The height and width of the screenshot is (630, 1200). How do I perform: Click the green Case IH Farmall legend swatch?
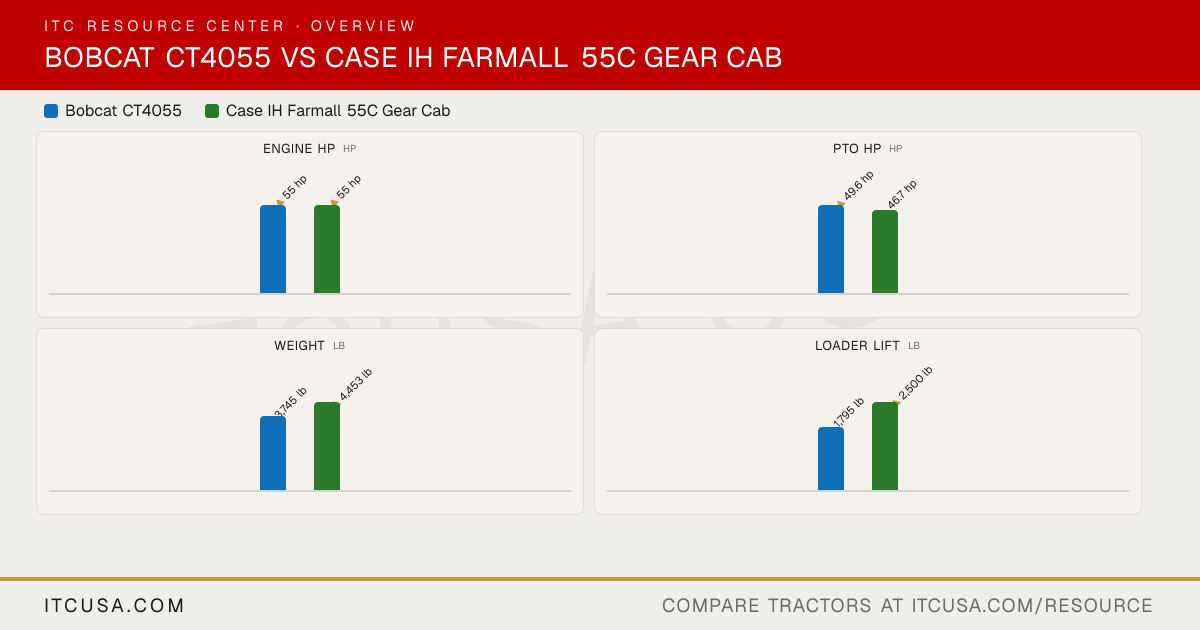pos(212,111)
